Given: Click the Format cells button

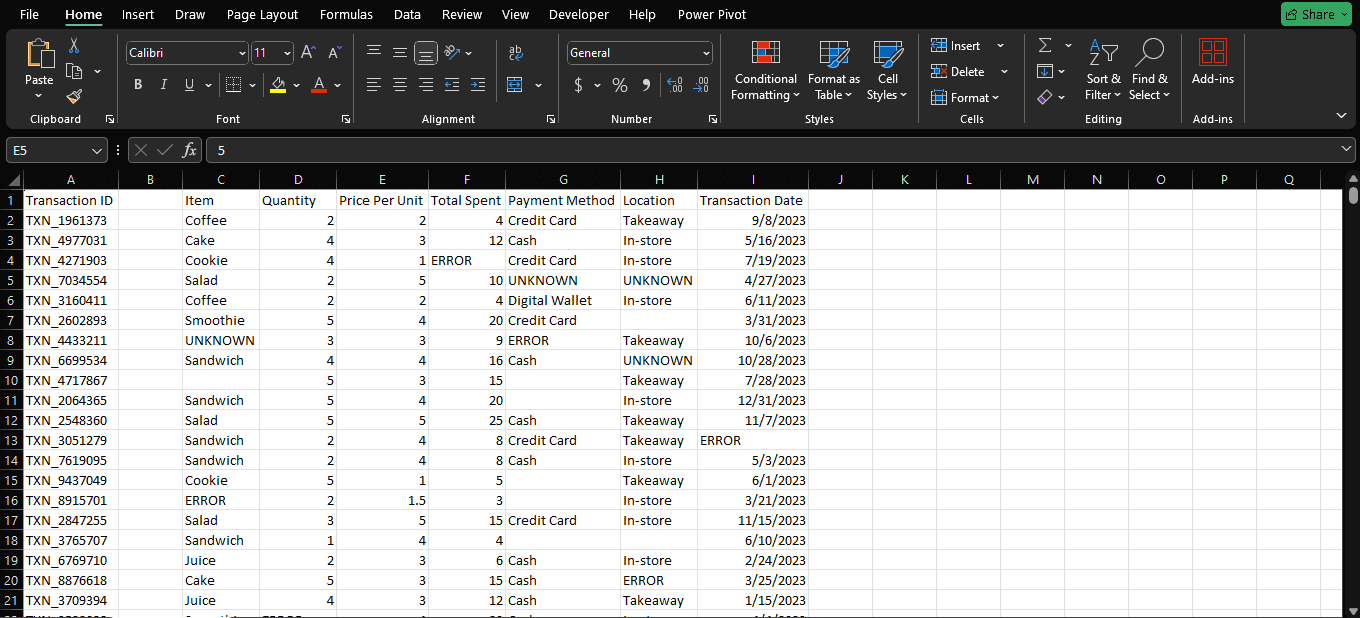Looking at the screenshot, I should click(x=966, y=98).
